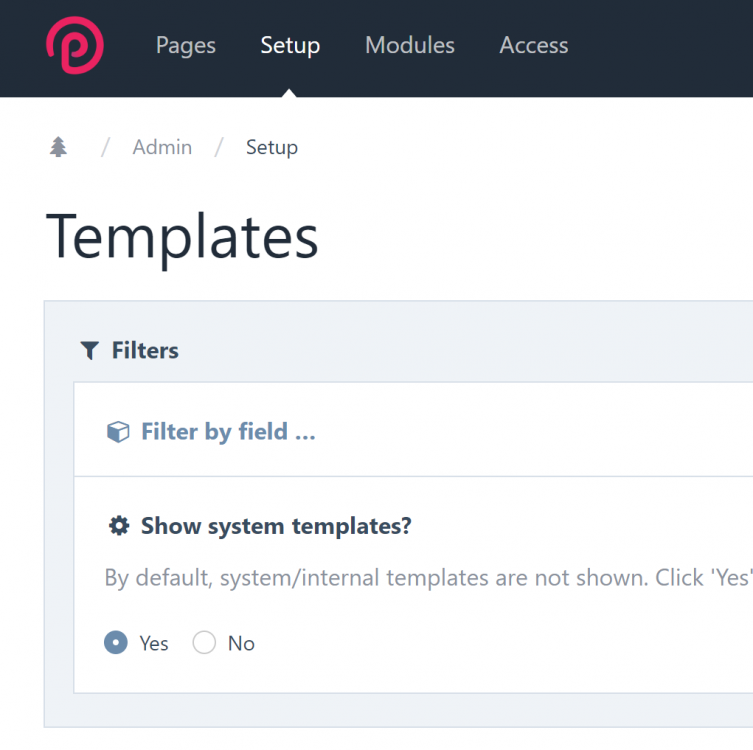Go to the Admin breadcrumb link
The height and width of the screenshot is (750, 753).
coord(162,148)
